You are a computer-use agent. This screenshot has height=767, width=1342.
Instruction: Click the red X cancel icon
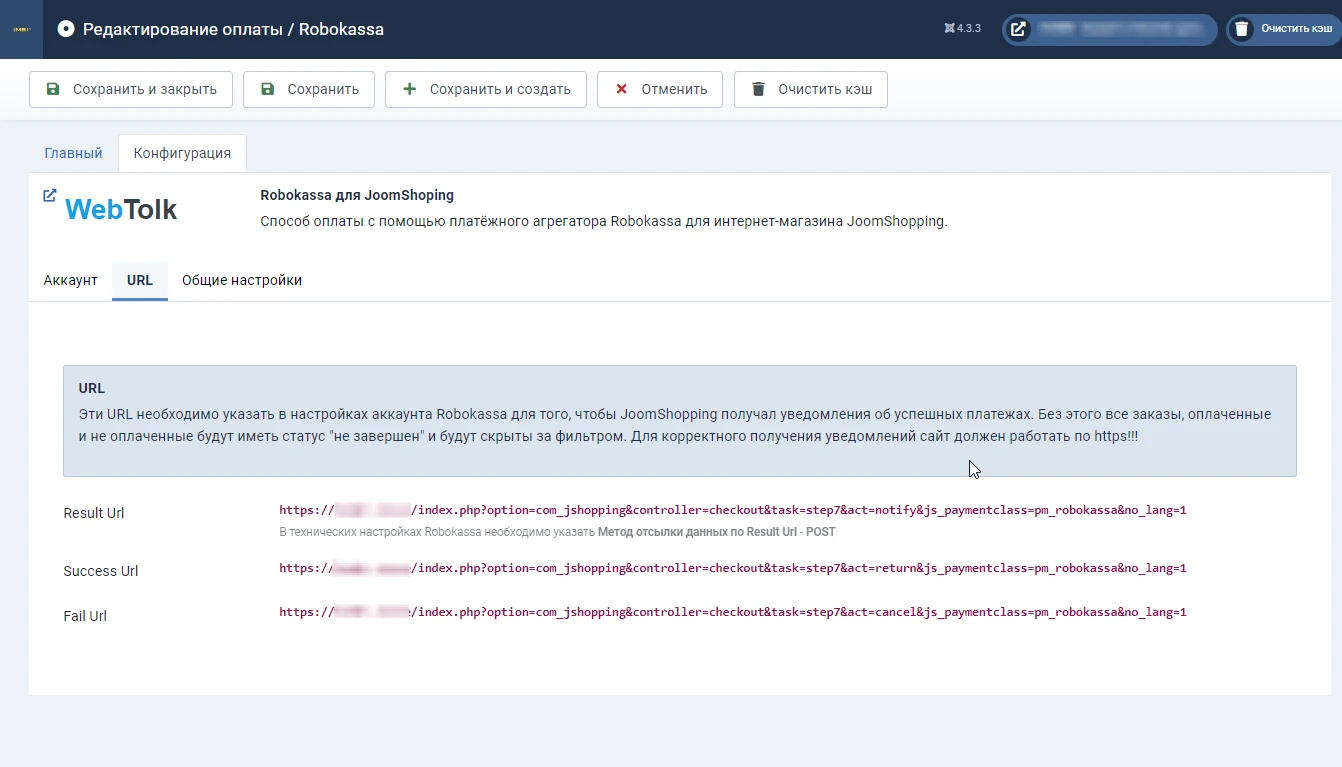tap(621, 89)
